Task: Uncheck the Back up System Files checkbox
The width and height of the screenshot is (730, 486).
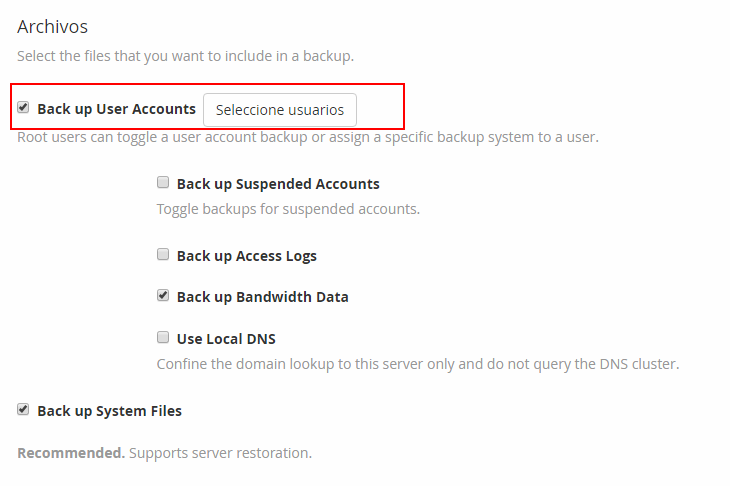Action: pyautogui.click(x=23, y=409)
